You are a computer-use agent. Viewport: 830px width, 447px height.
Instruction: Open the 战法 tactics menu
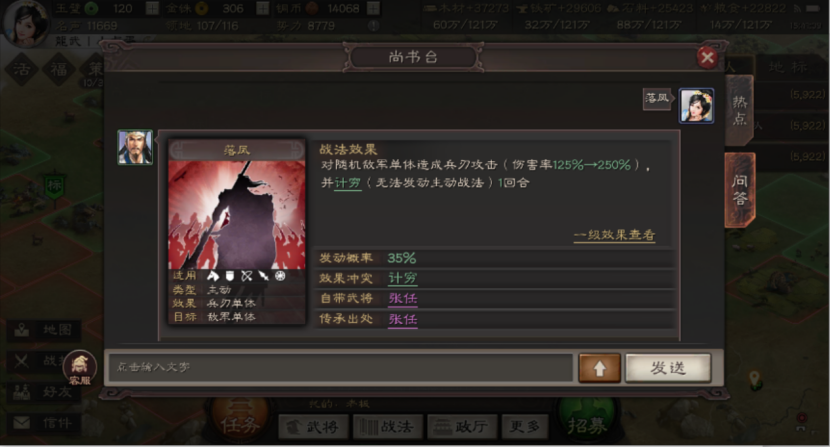(387, 427)
